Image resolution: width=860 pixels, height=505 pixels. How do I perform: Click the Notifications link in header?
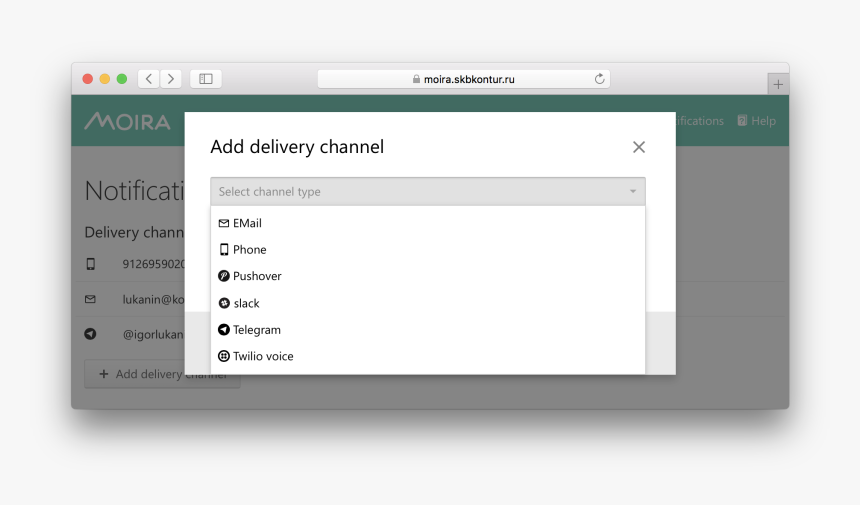click(700, 121)
